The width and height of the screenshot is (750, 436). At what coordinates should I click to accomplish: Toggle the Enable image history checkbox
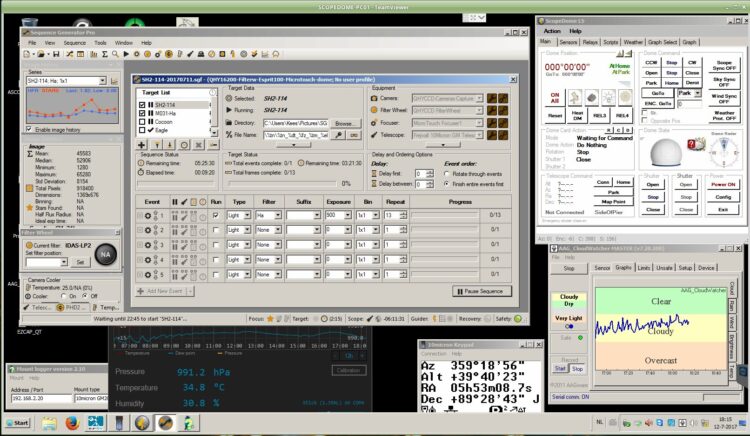[x=29, y=130]
